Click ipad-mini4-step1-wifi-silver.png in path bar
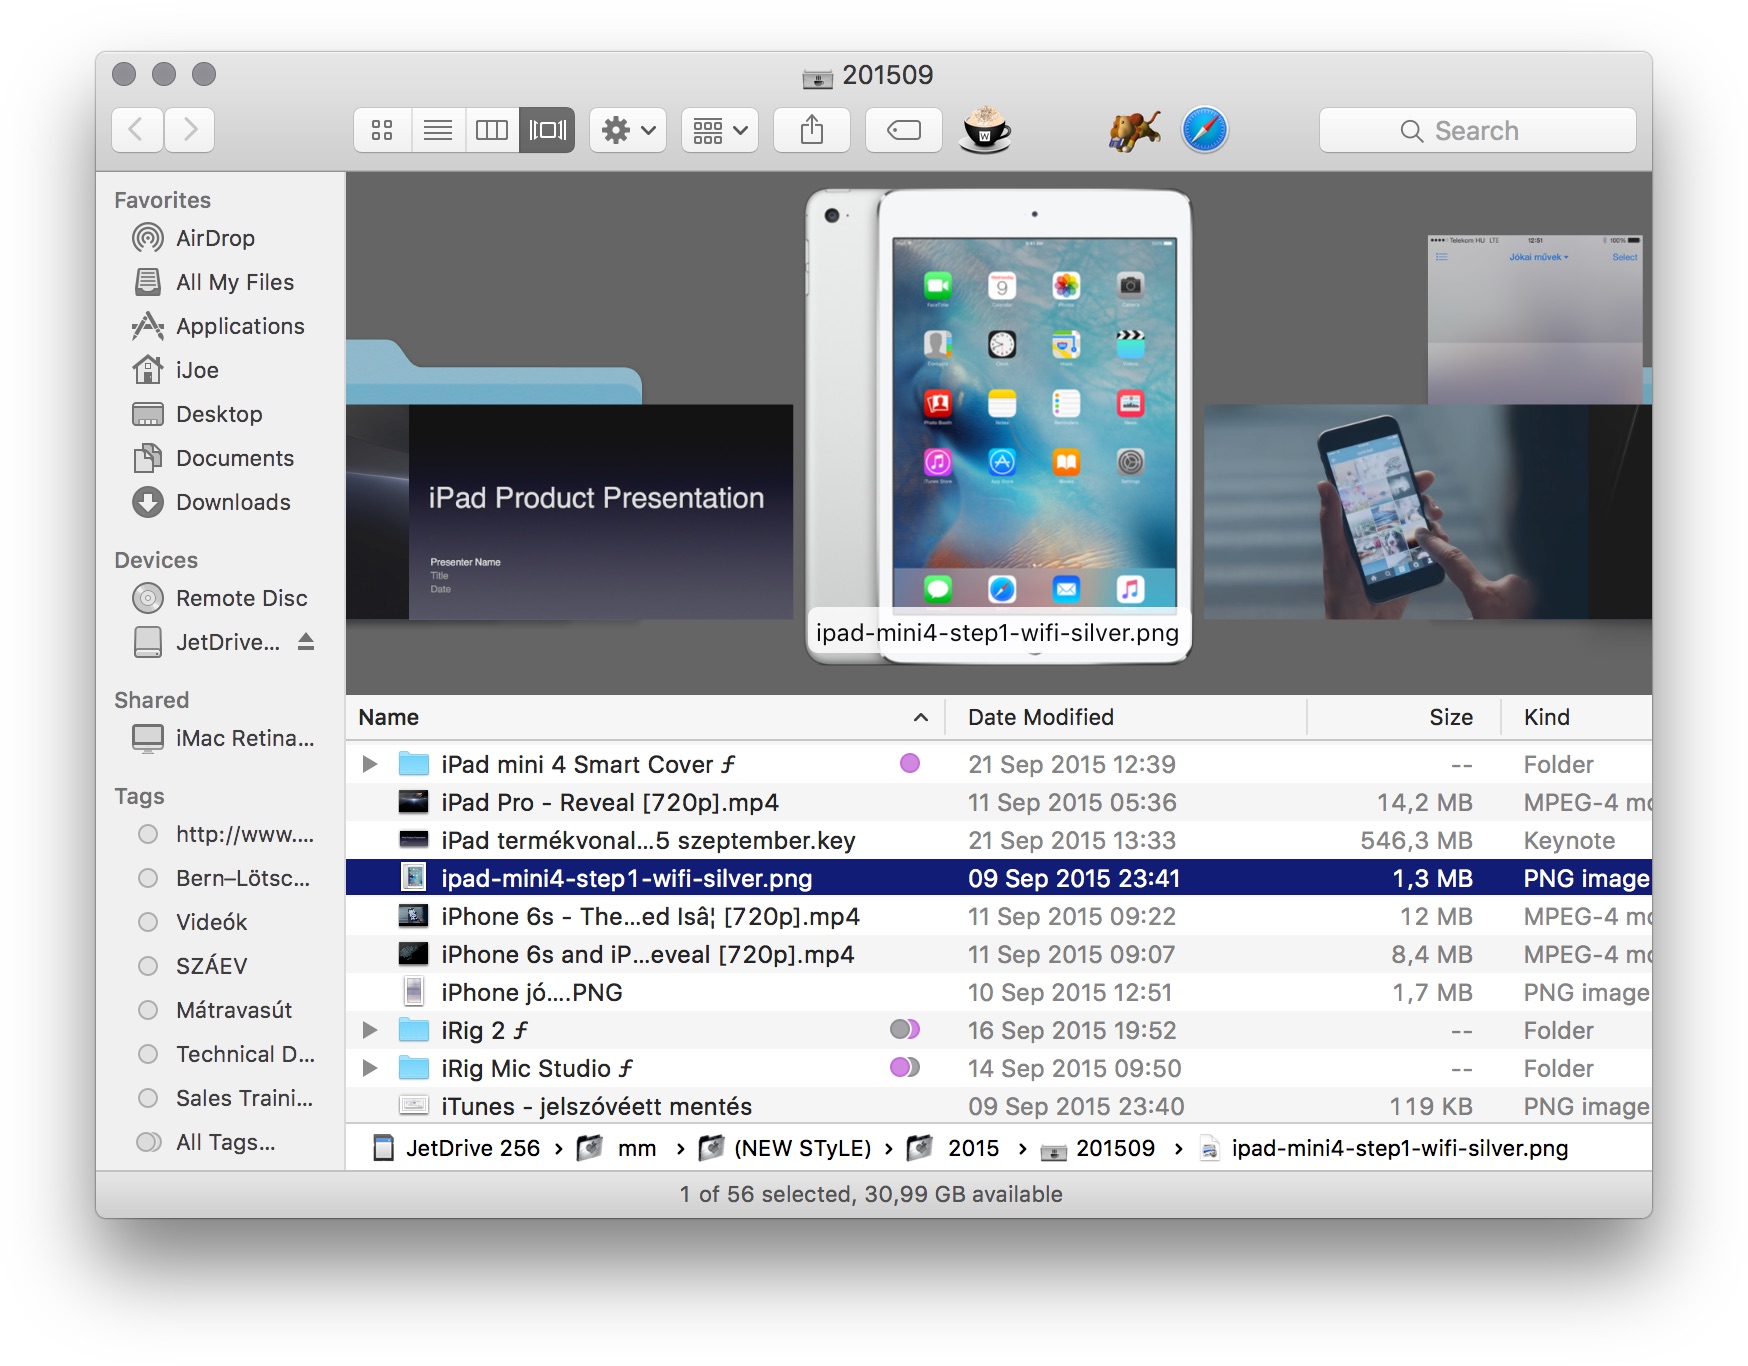 pos(1384,1148)
